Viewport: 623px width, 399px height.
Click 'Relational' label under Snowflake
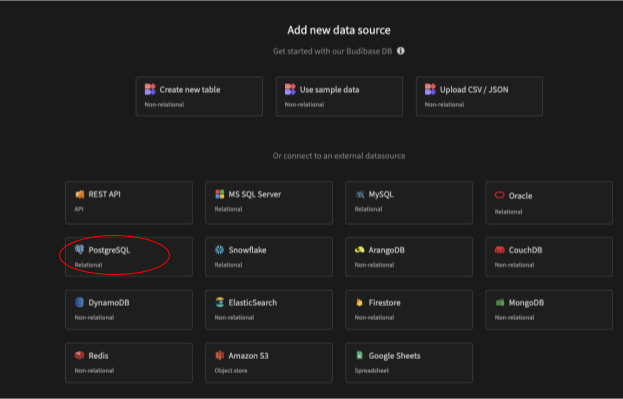(228, 265)
